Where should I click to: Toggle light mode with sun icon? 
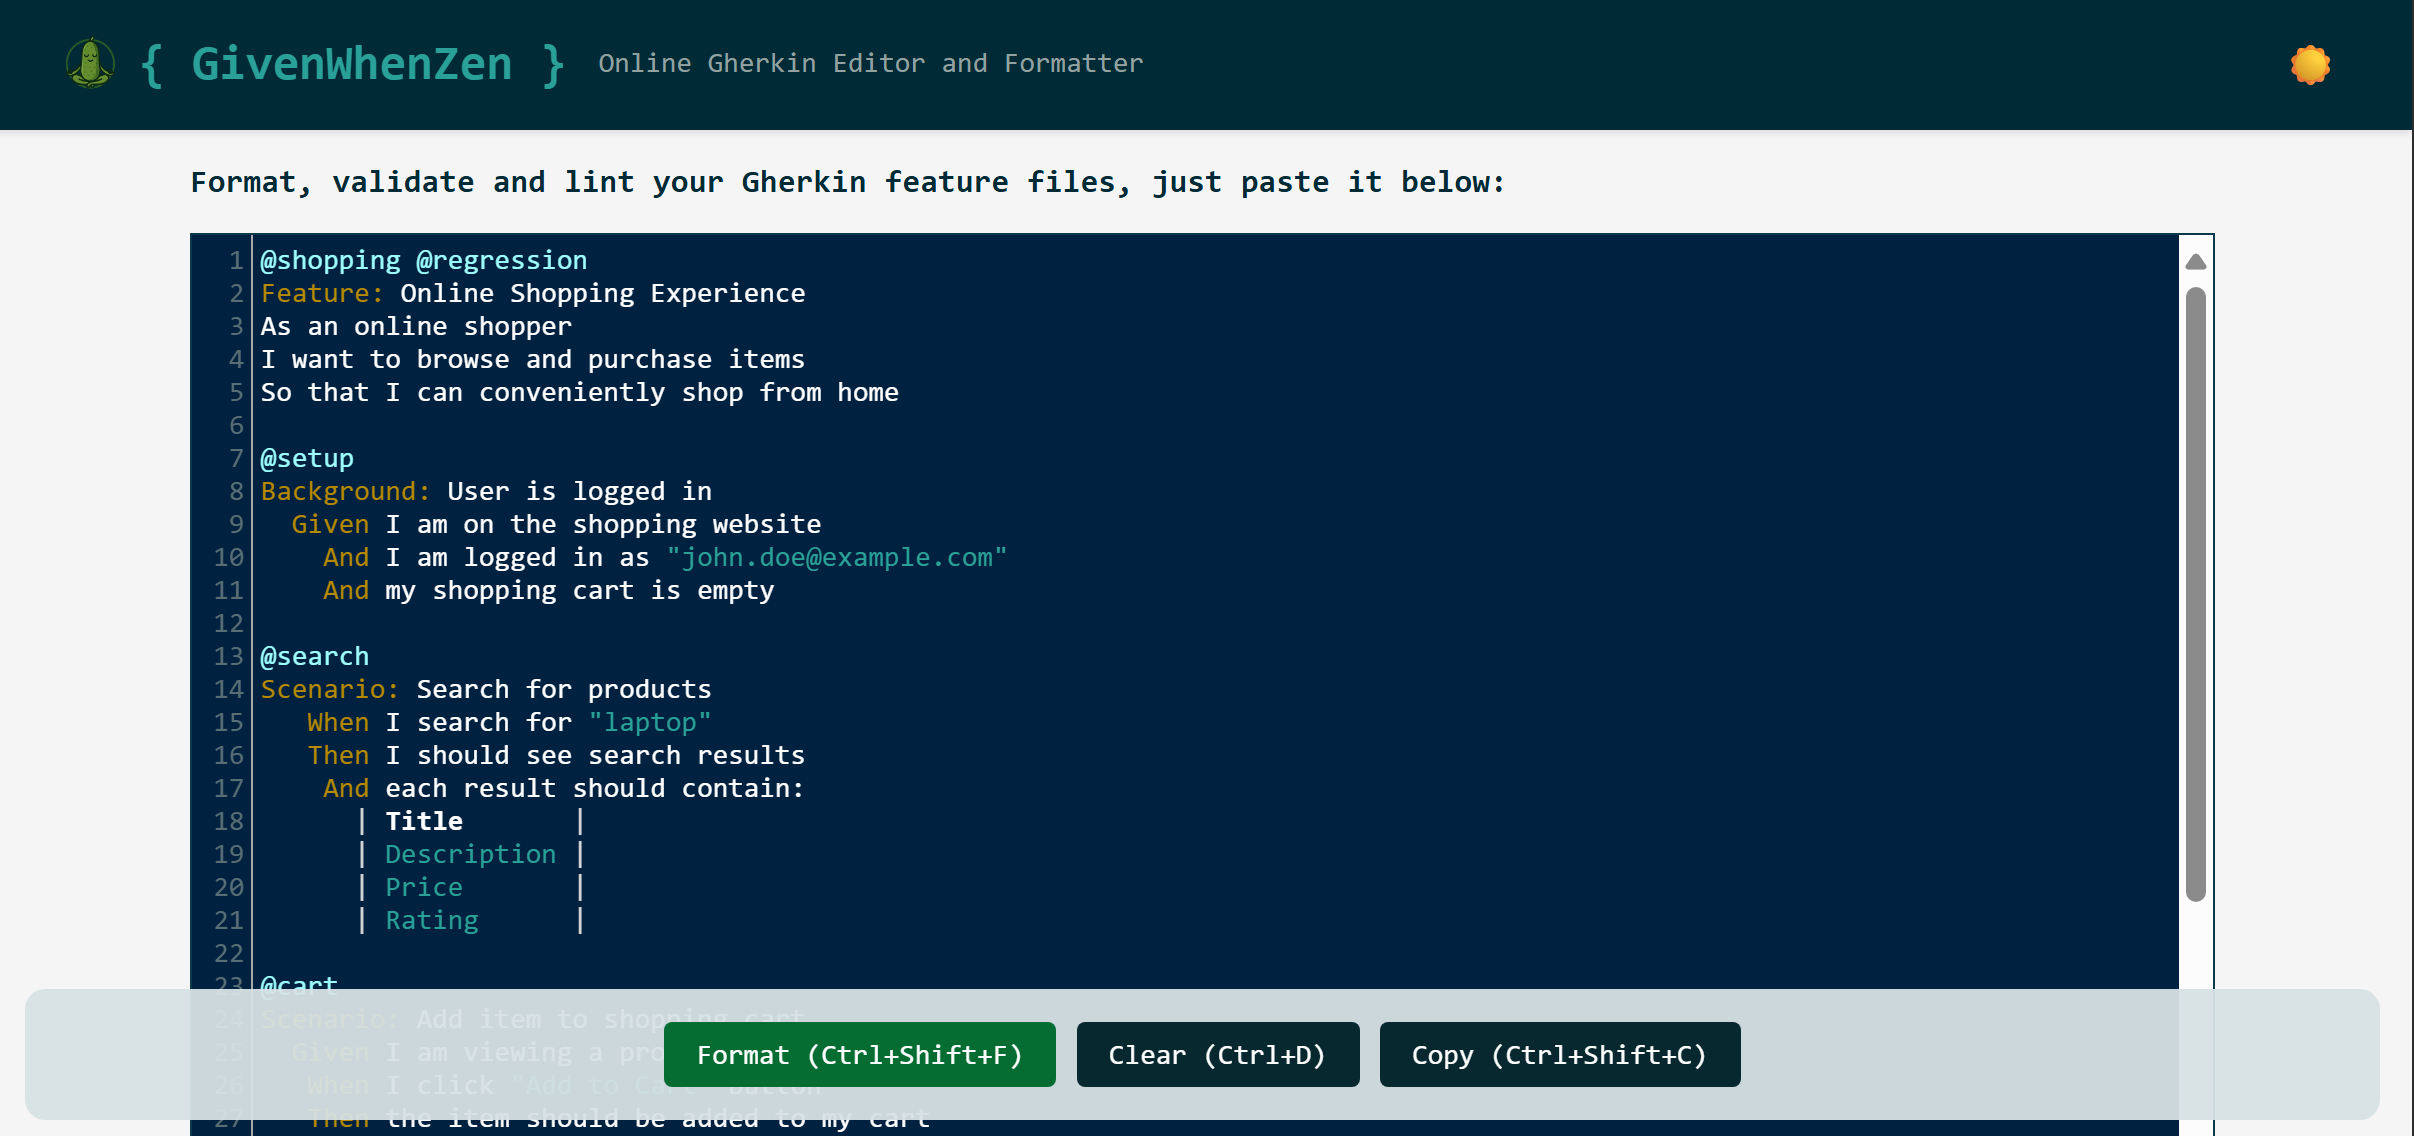pos(2310,65)
